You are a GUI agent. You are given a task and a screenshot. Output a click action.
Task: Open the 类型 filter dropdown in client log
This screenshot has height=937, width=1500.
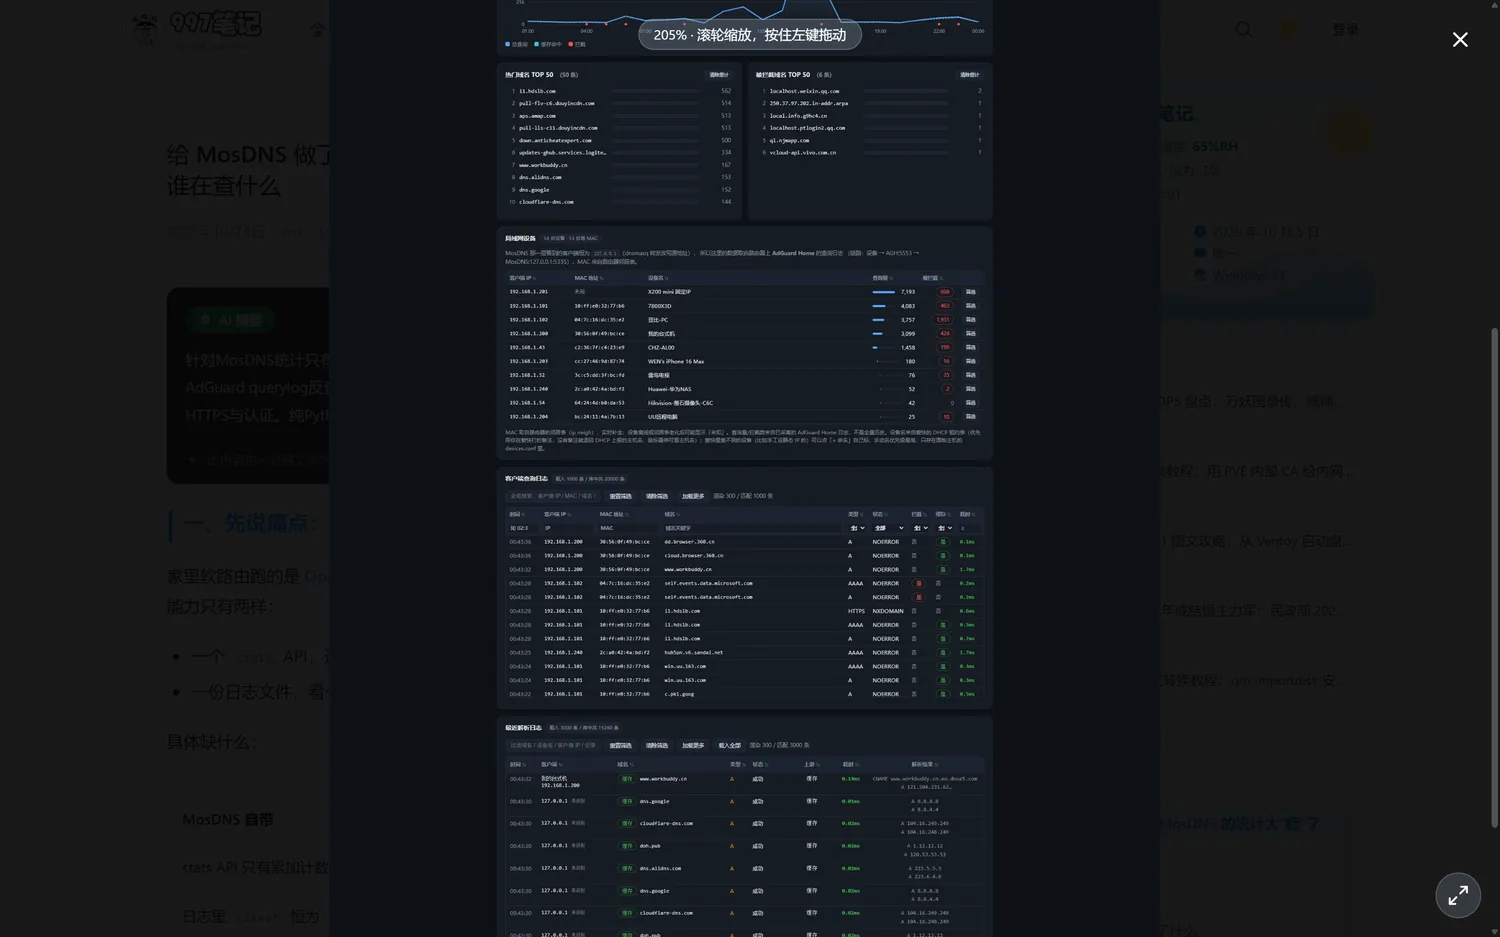[857, 528]
